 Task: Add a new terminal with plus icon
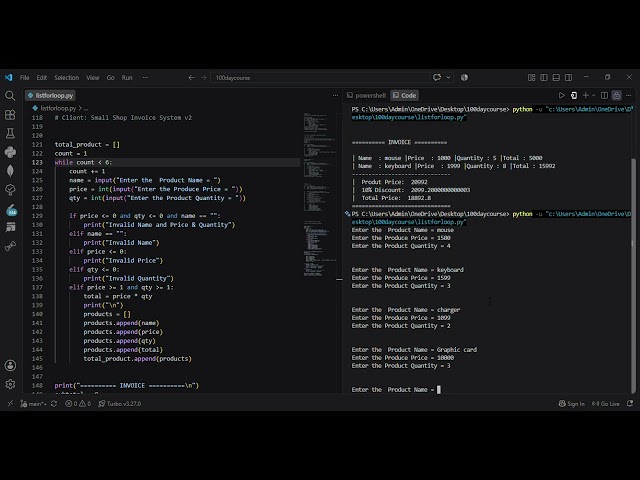586,96
